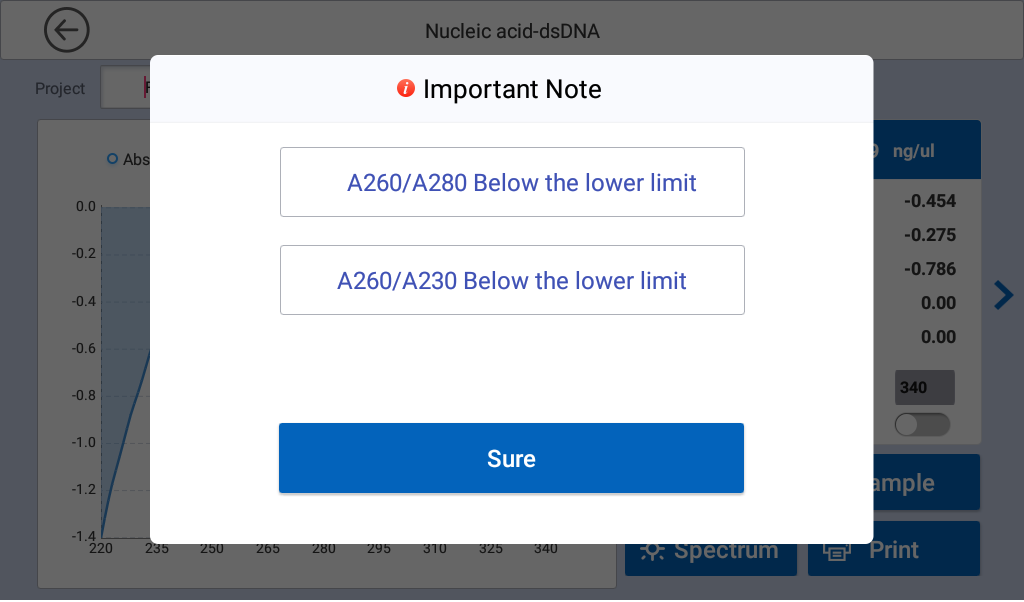The height and width of the screenshot is (602, 1024).
Task: Select the A260/A230 Below the lower limit message
Action: [x=512, y=280]
